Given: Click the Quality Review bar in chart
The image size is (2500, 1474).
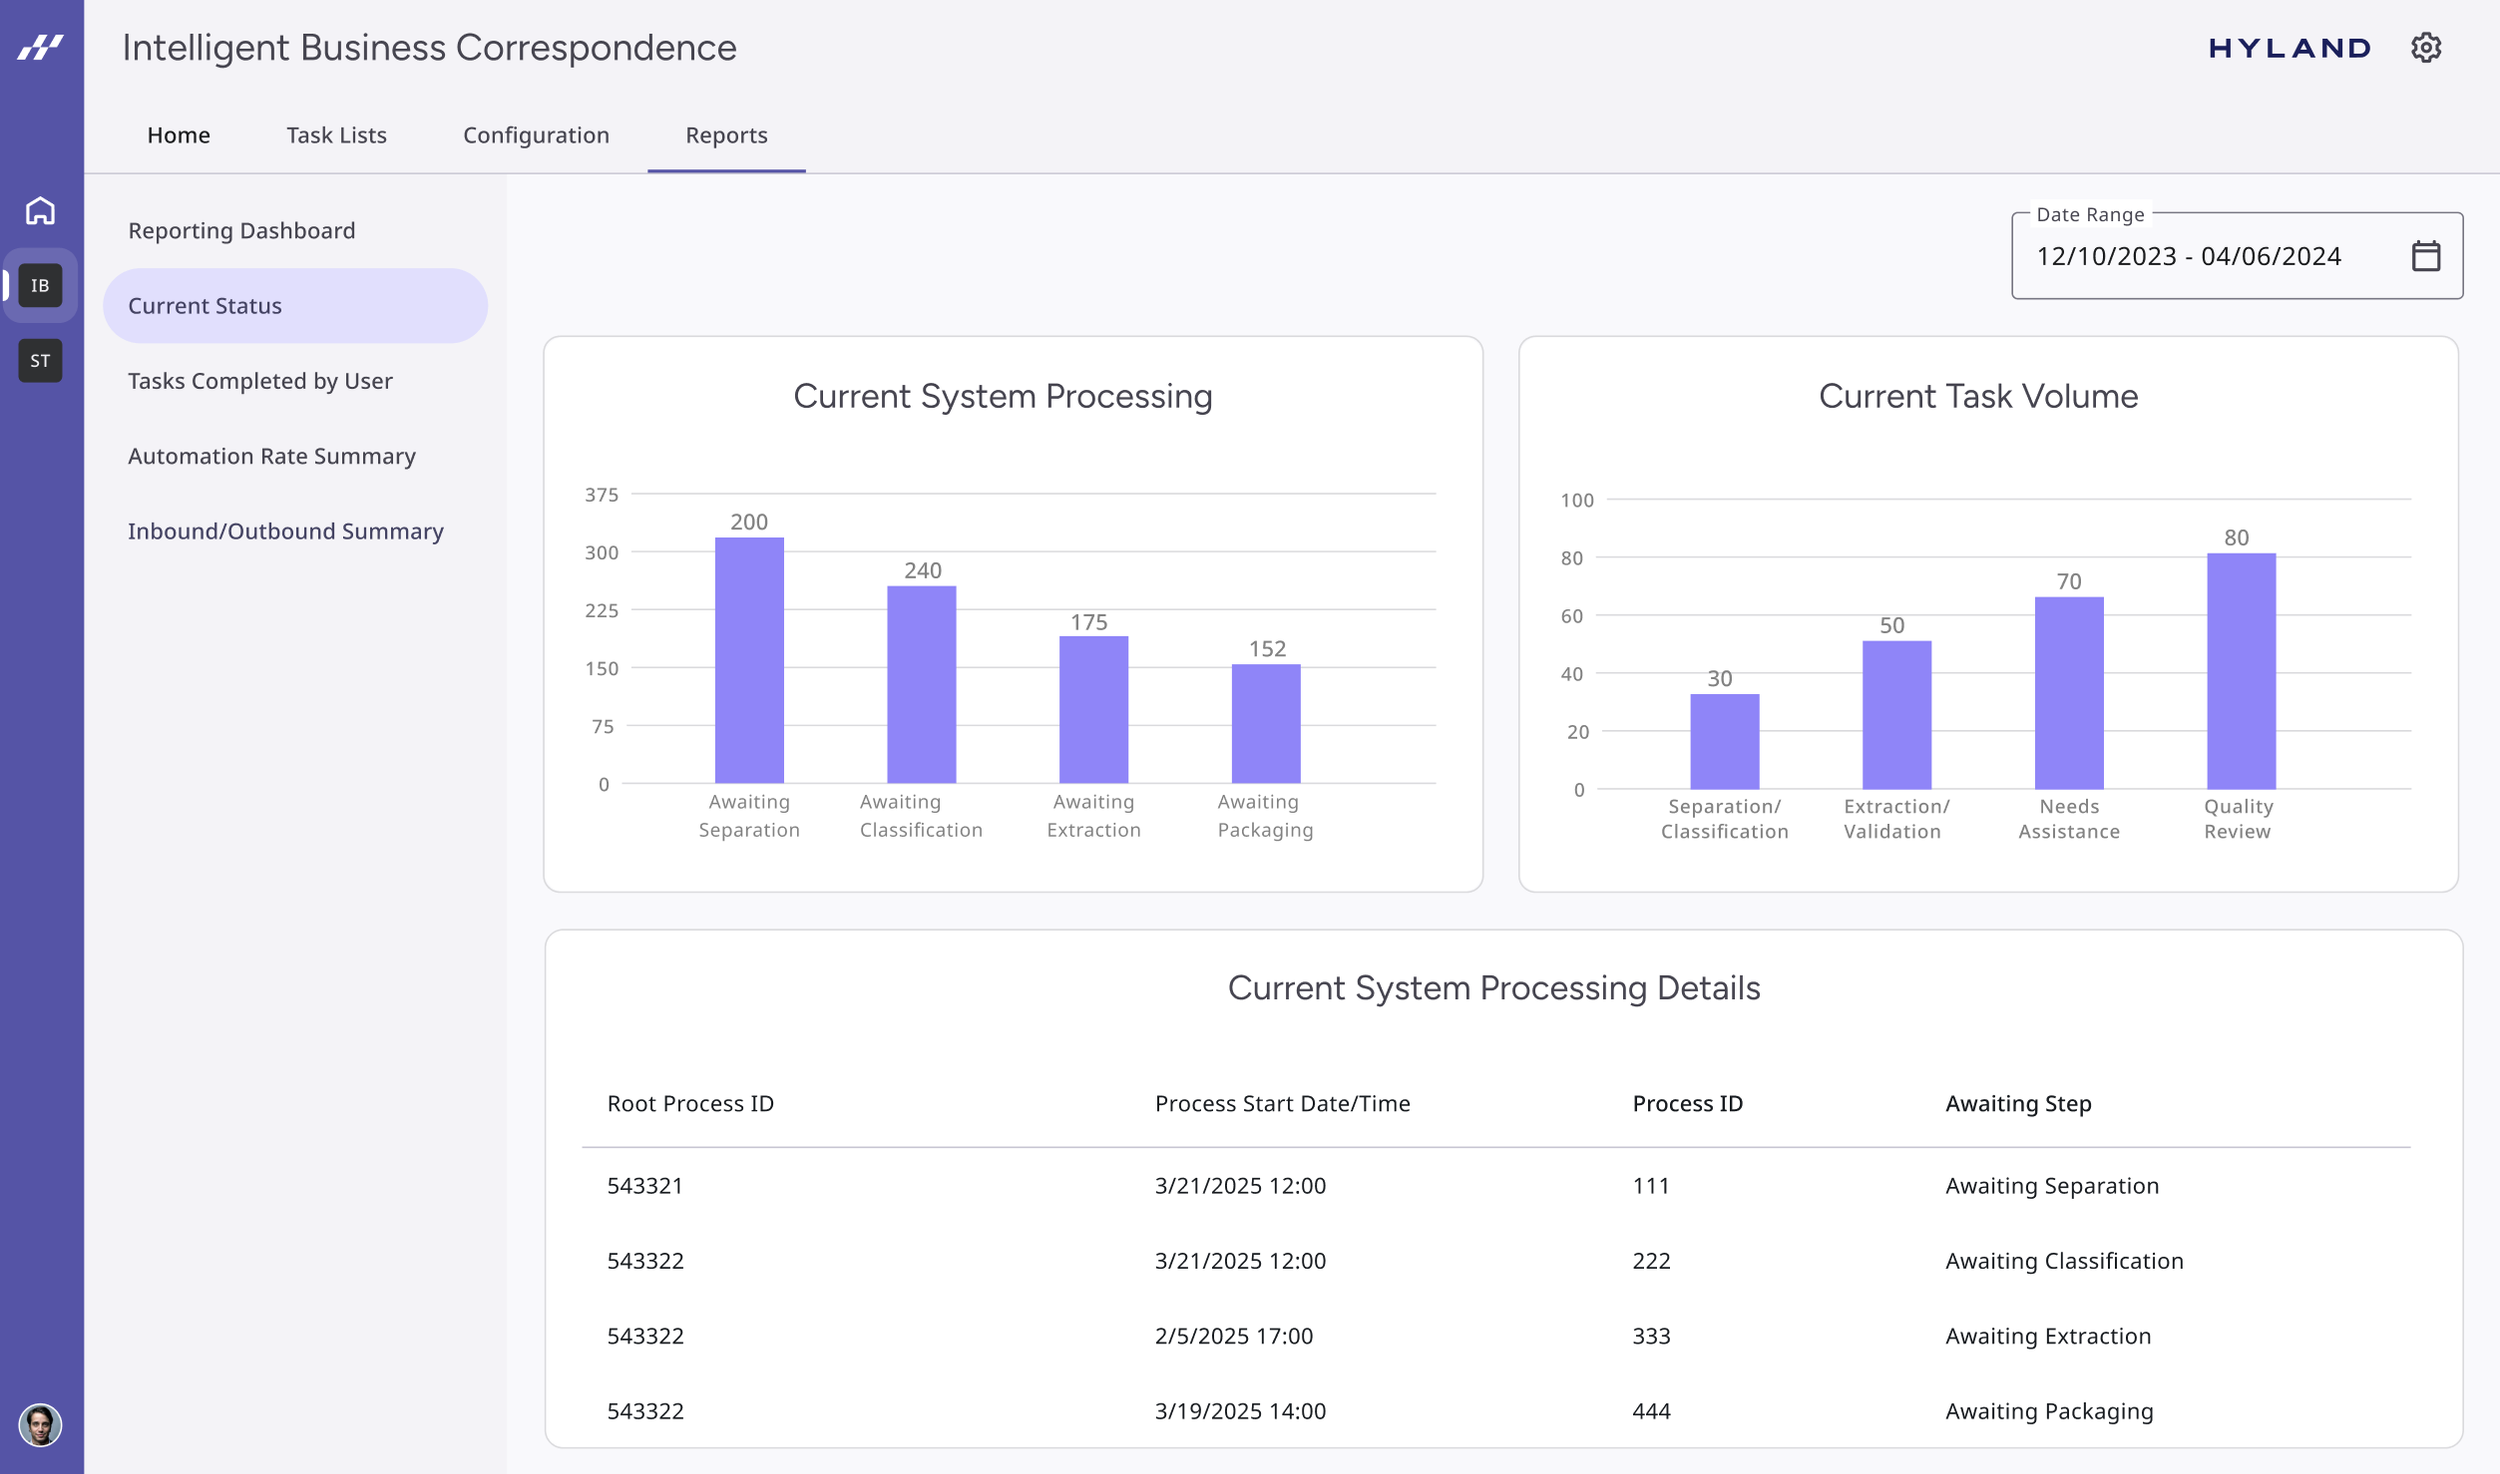Looking at the screenshot, I should coord(2240,670).
